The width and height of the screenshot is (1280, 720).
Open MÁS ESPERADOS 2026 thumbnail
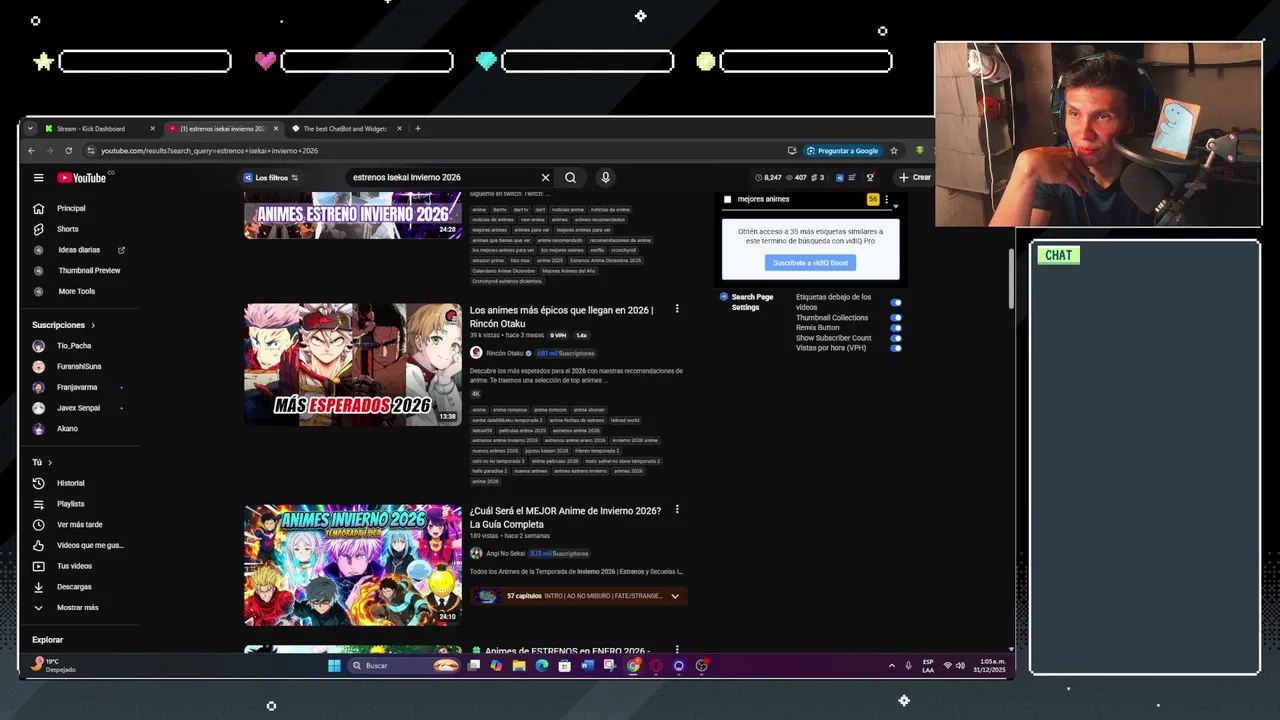[353, 364]
